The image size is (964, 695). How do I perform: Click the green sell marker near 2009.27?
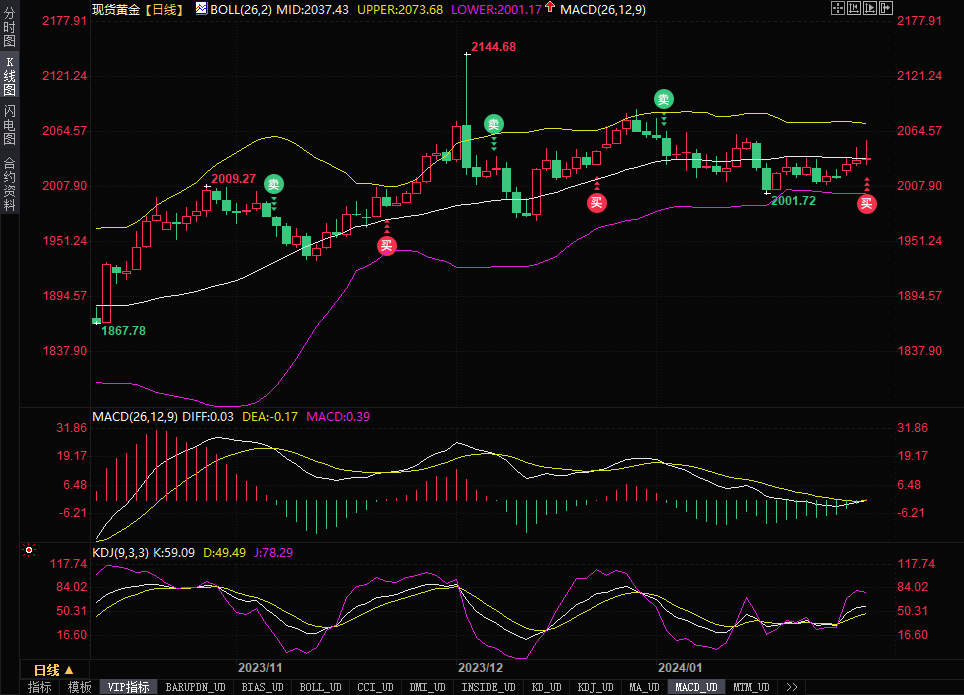click(273, 184)
